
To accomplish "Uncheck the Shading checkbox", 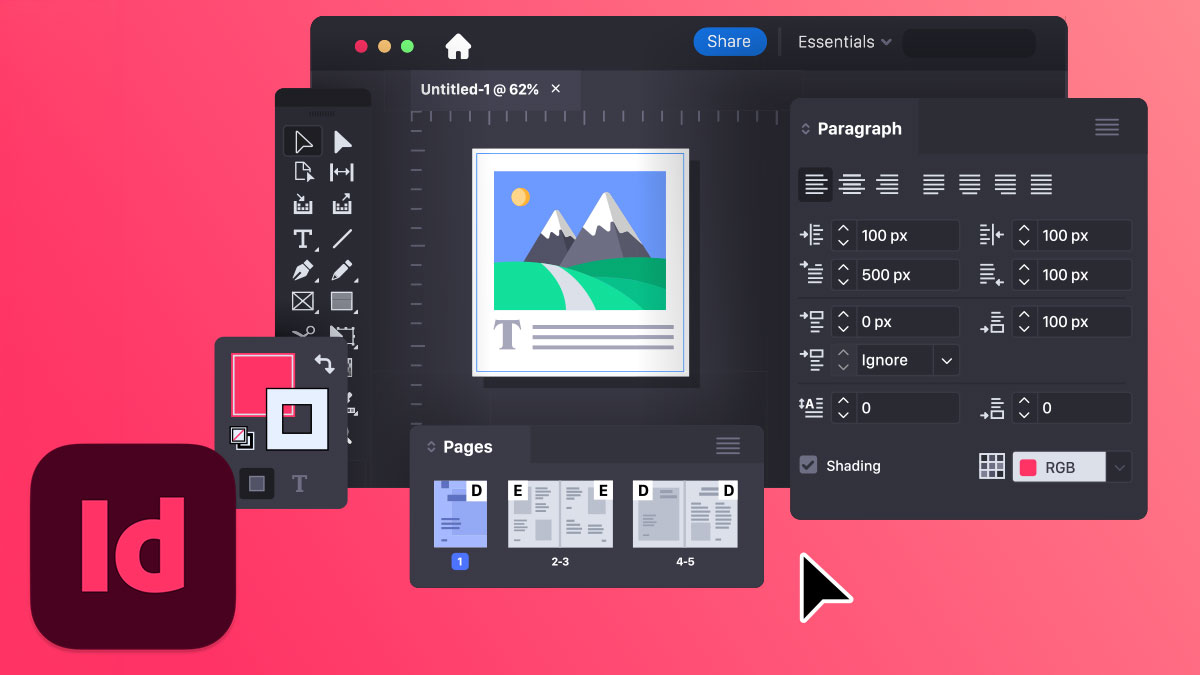I will (x=808, y=465).
